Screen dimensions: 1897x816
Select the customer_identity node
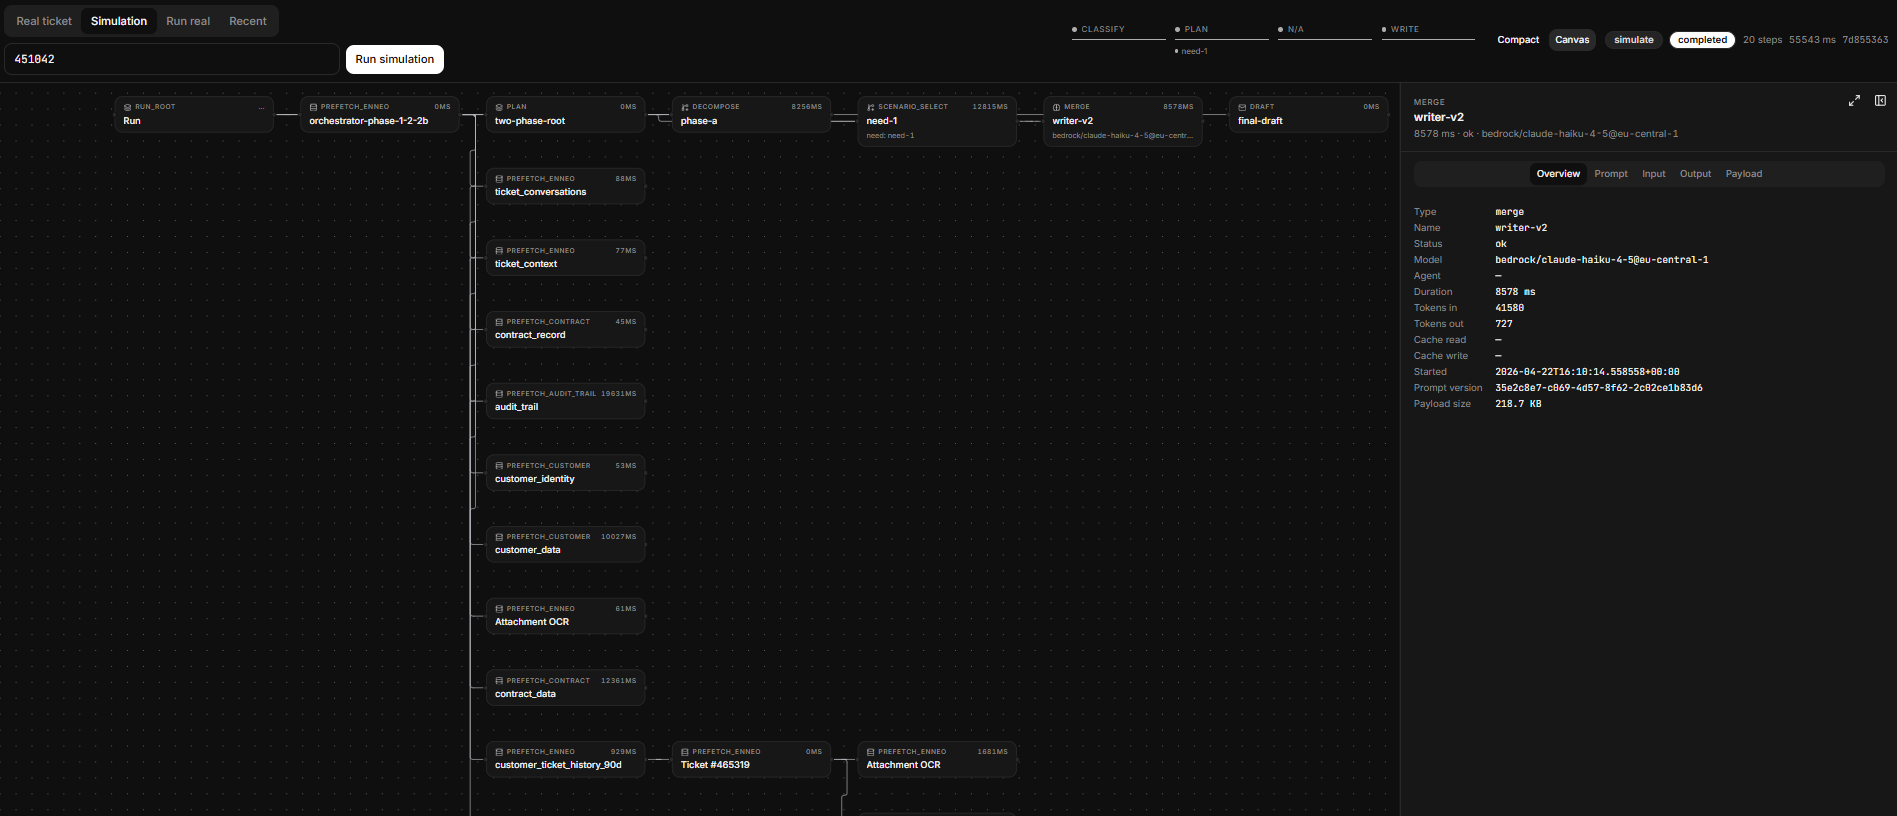[x=566, y=473]
